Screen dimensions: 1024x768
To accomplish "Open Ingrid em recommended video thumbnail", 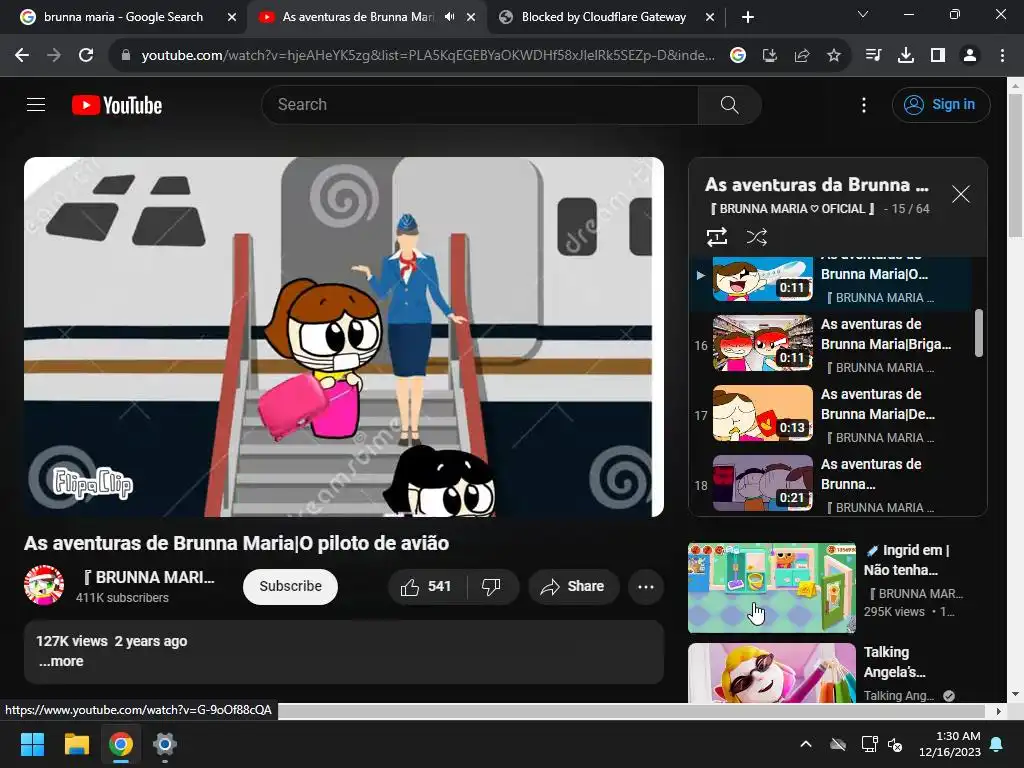I will coord(771,587).
